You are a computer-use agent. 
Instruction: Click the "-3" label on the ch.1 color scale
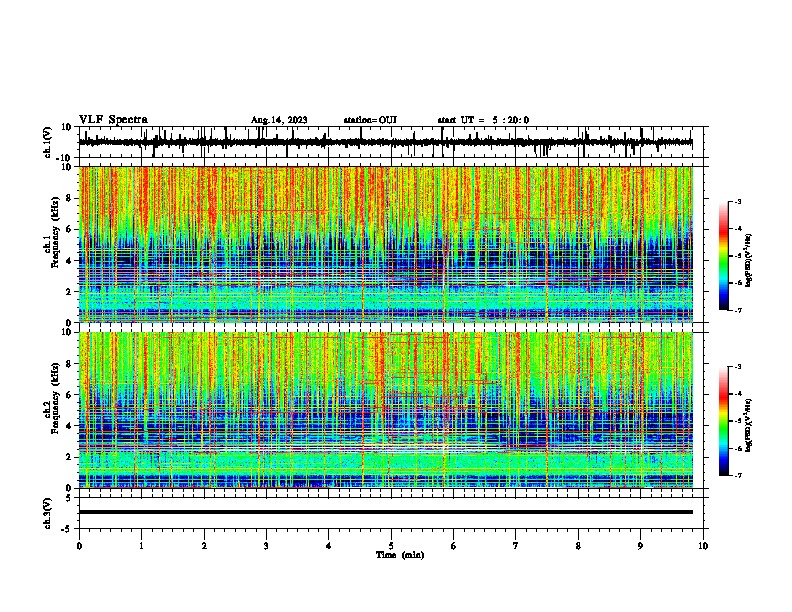click(738, 201)
